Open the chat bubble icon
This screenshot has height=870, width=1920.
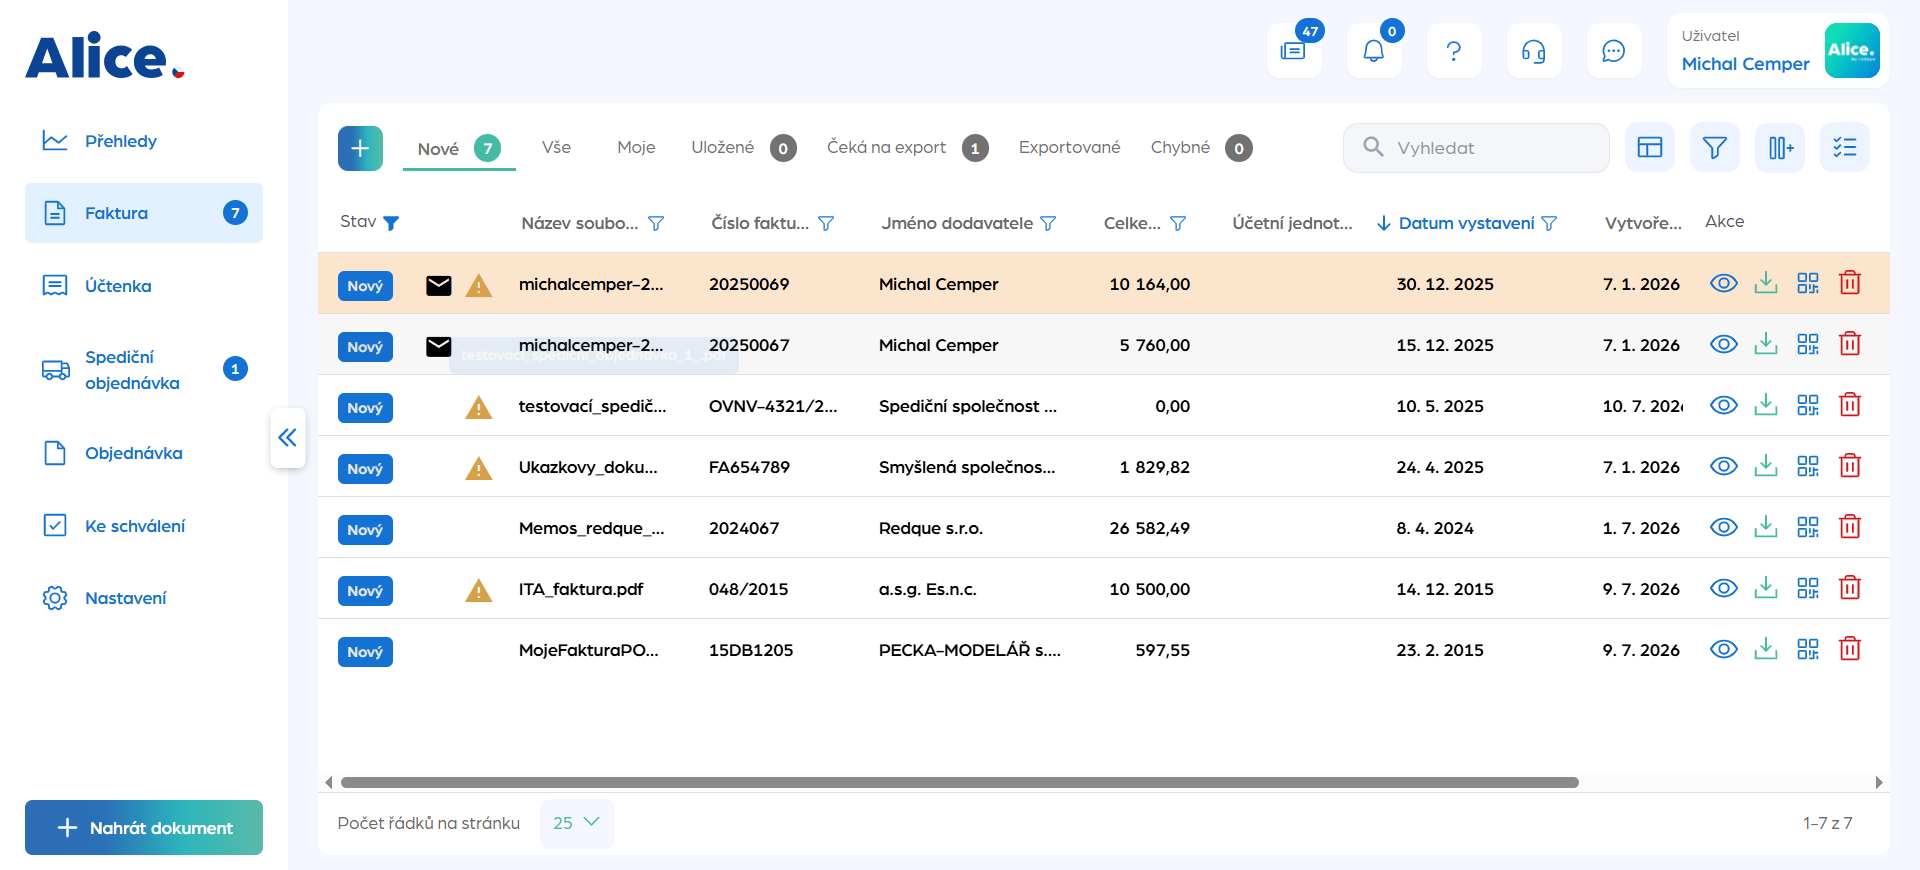tap(1614, 50)
